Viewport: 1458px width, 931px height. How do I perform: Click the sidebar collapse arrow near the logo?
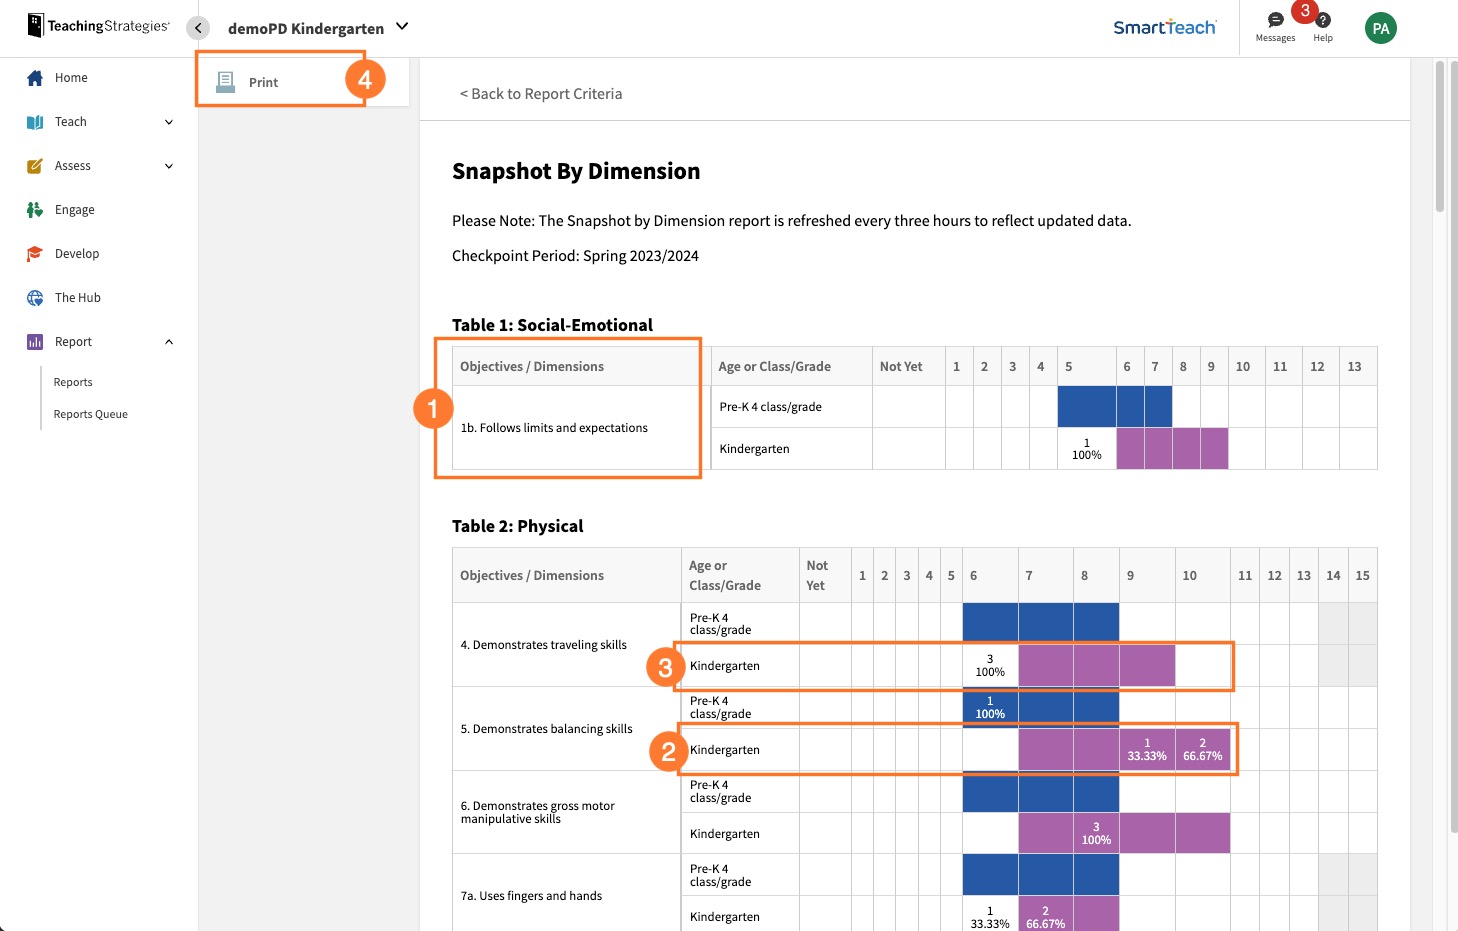pyautogui.click(x=197, y=28)
